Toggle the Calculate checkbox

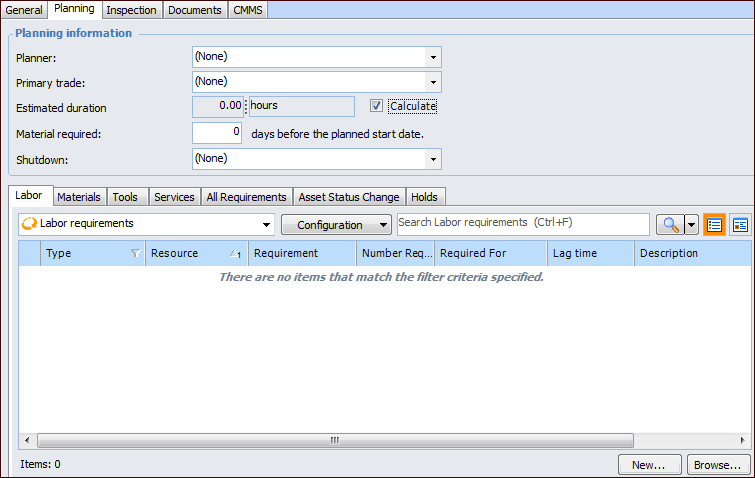click(x=376, y=106)
